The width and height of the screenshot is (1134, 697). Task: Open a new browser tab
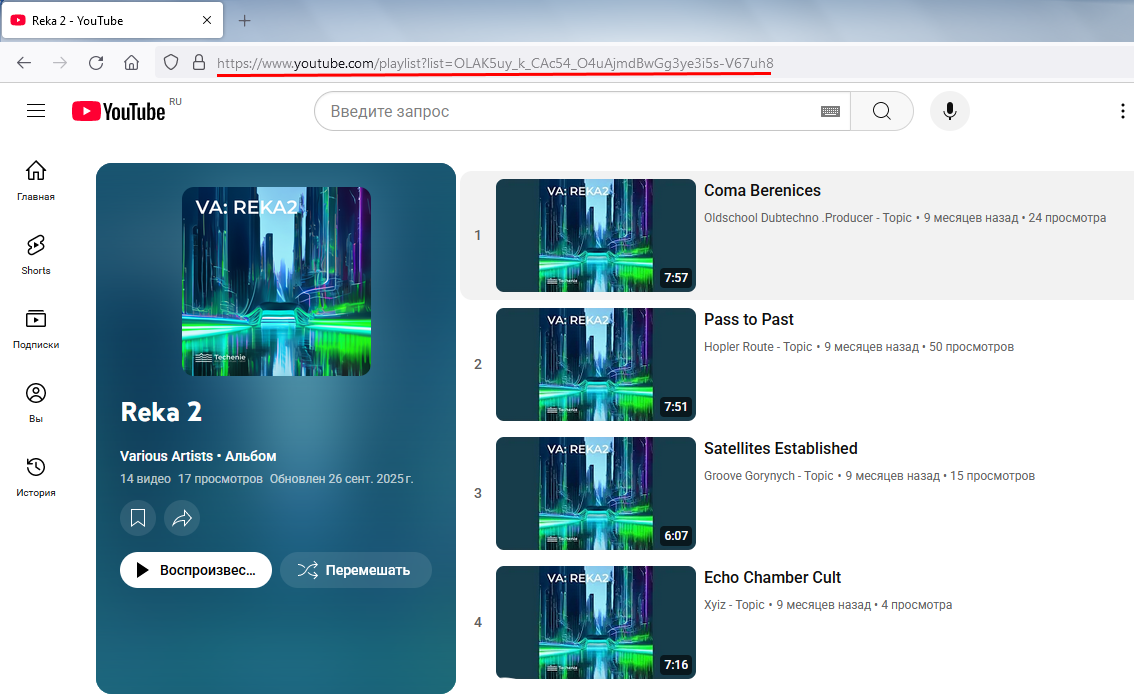[x=245, y=20]
